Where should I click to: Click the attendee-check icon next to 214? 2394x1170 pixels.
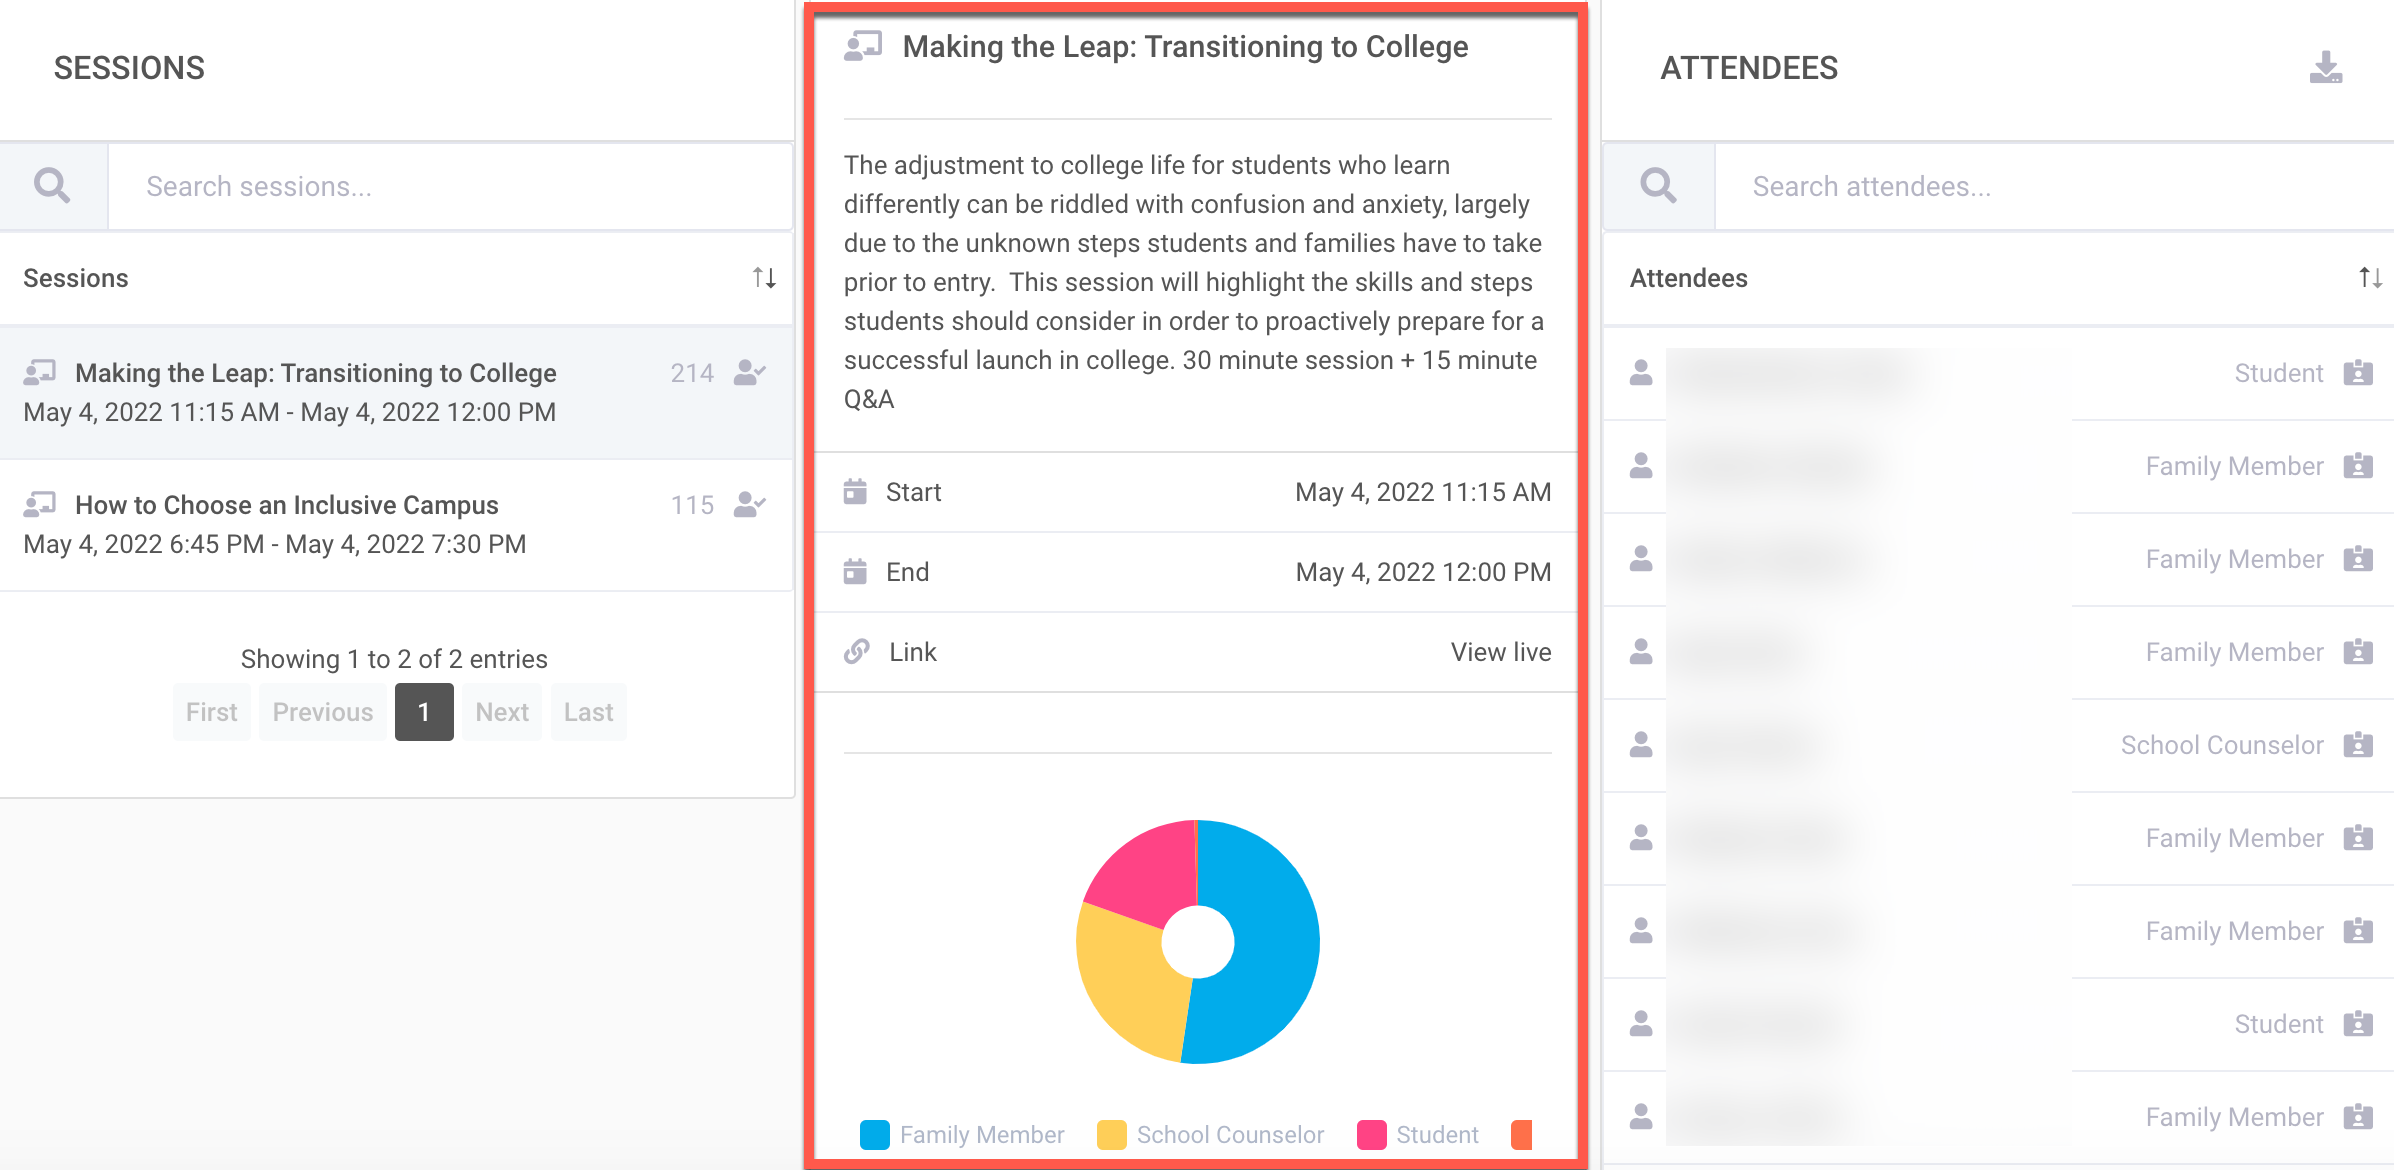(x=749, y=373)
